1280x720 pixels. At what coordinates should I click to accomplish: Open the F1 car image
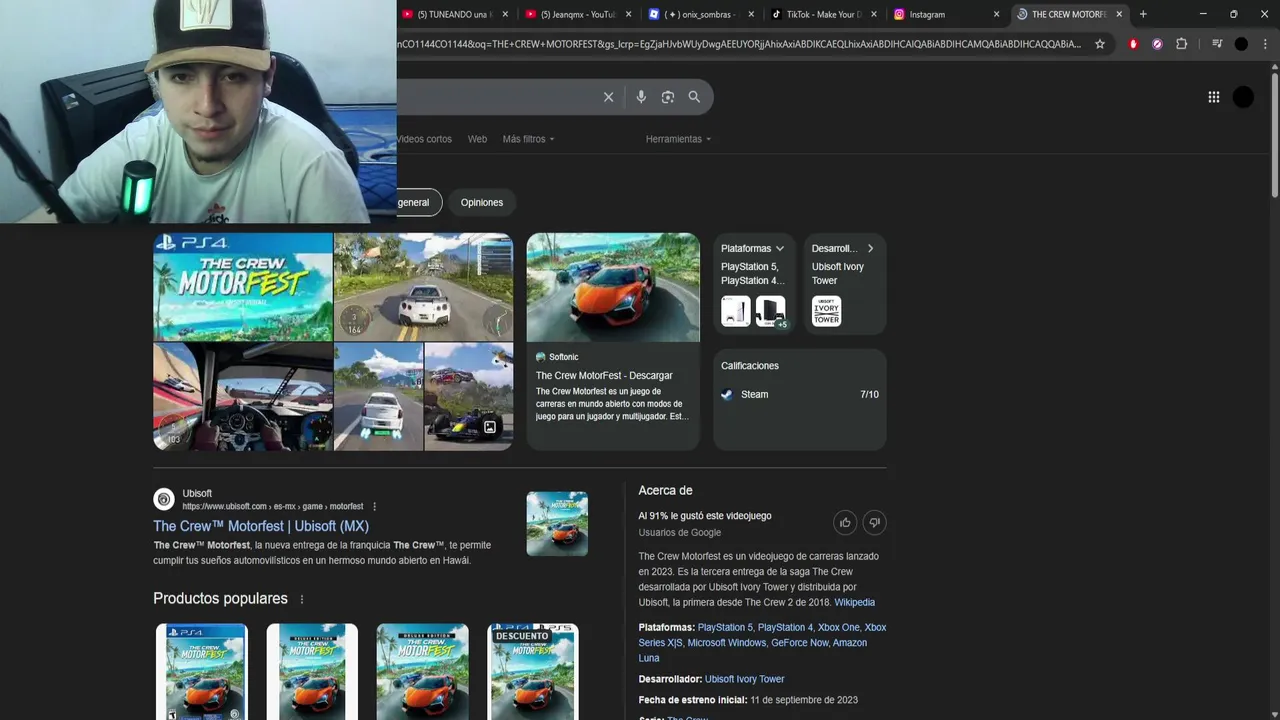pos(469,397)
